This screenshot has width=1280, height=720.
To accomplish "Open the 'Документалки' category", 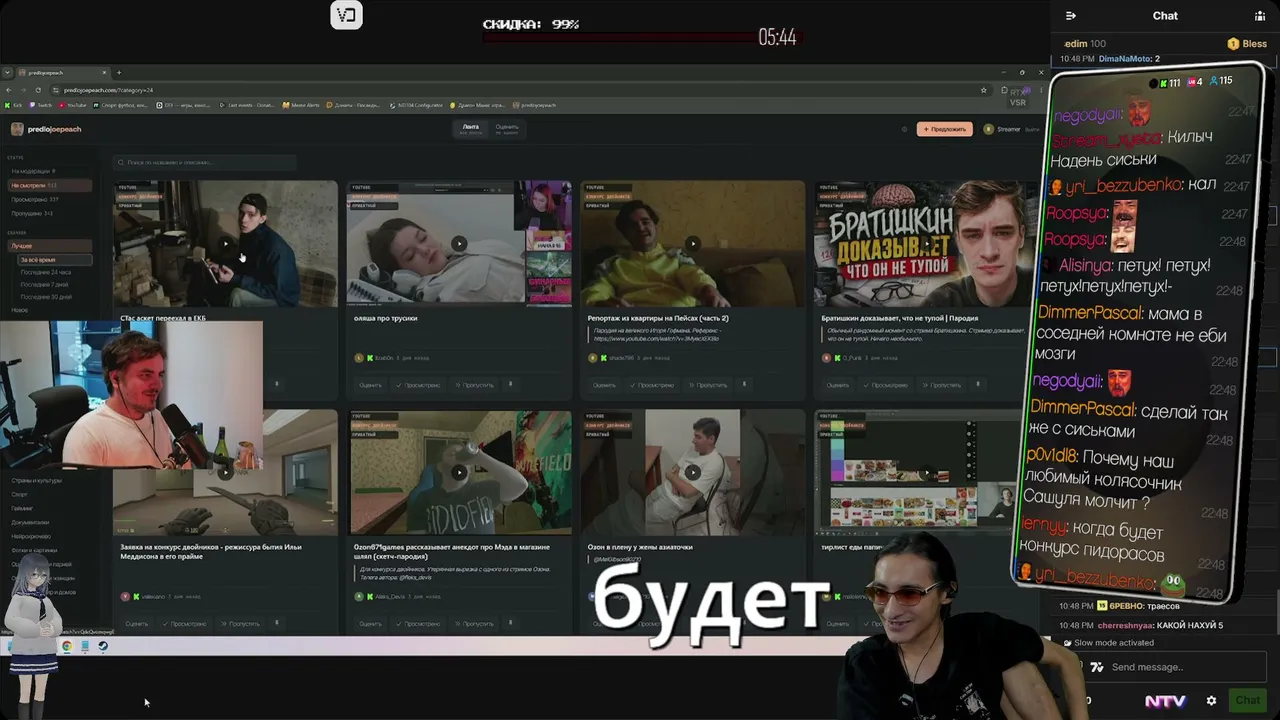I will click(30, 522).
